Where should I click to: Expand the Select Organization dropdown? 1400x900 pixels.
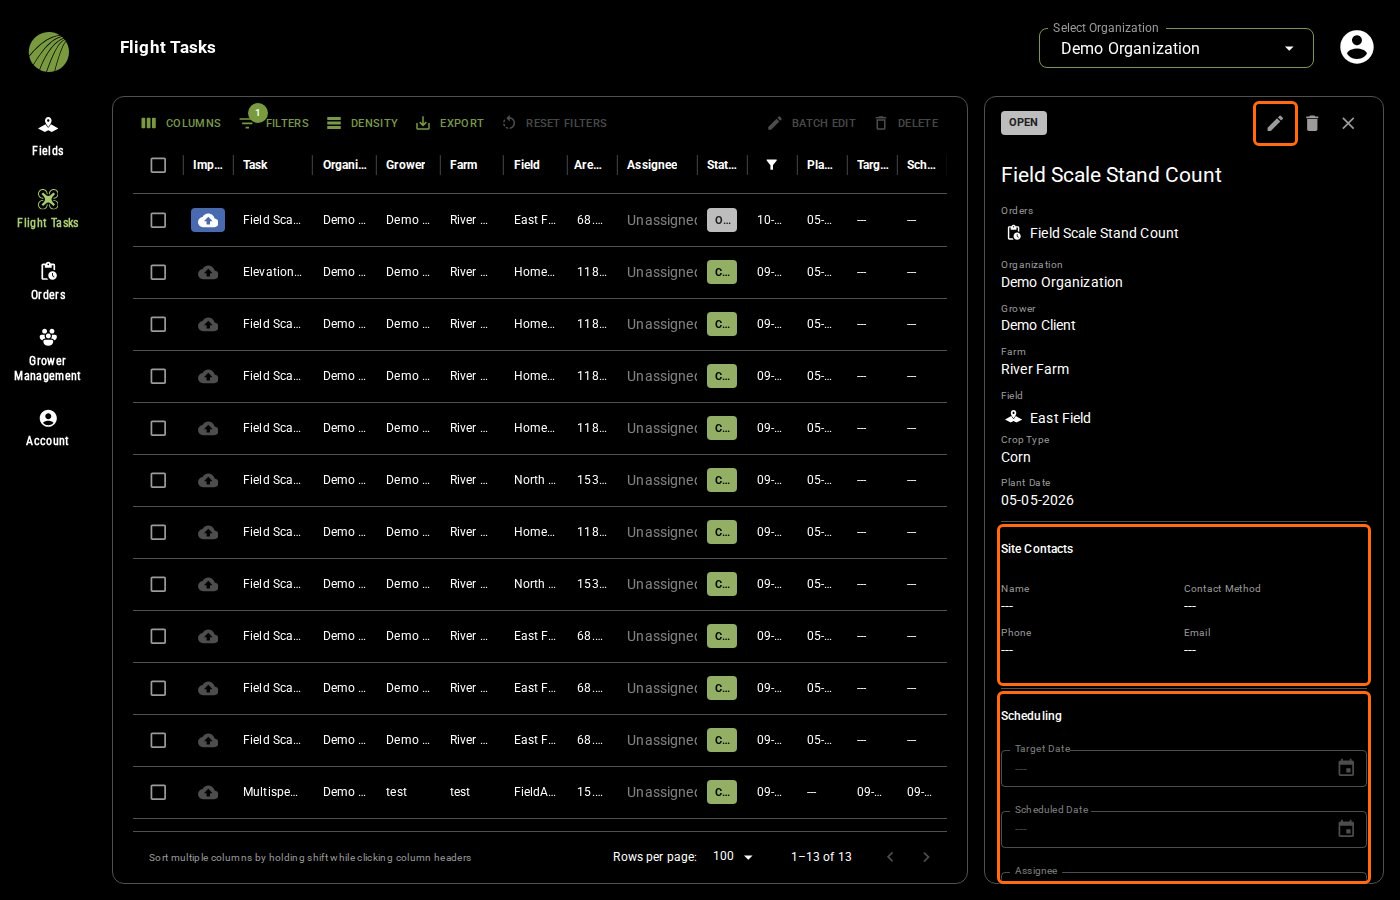(x=1176, y=48)
